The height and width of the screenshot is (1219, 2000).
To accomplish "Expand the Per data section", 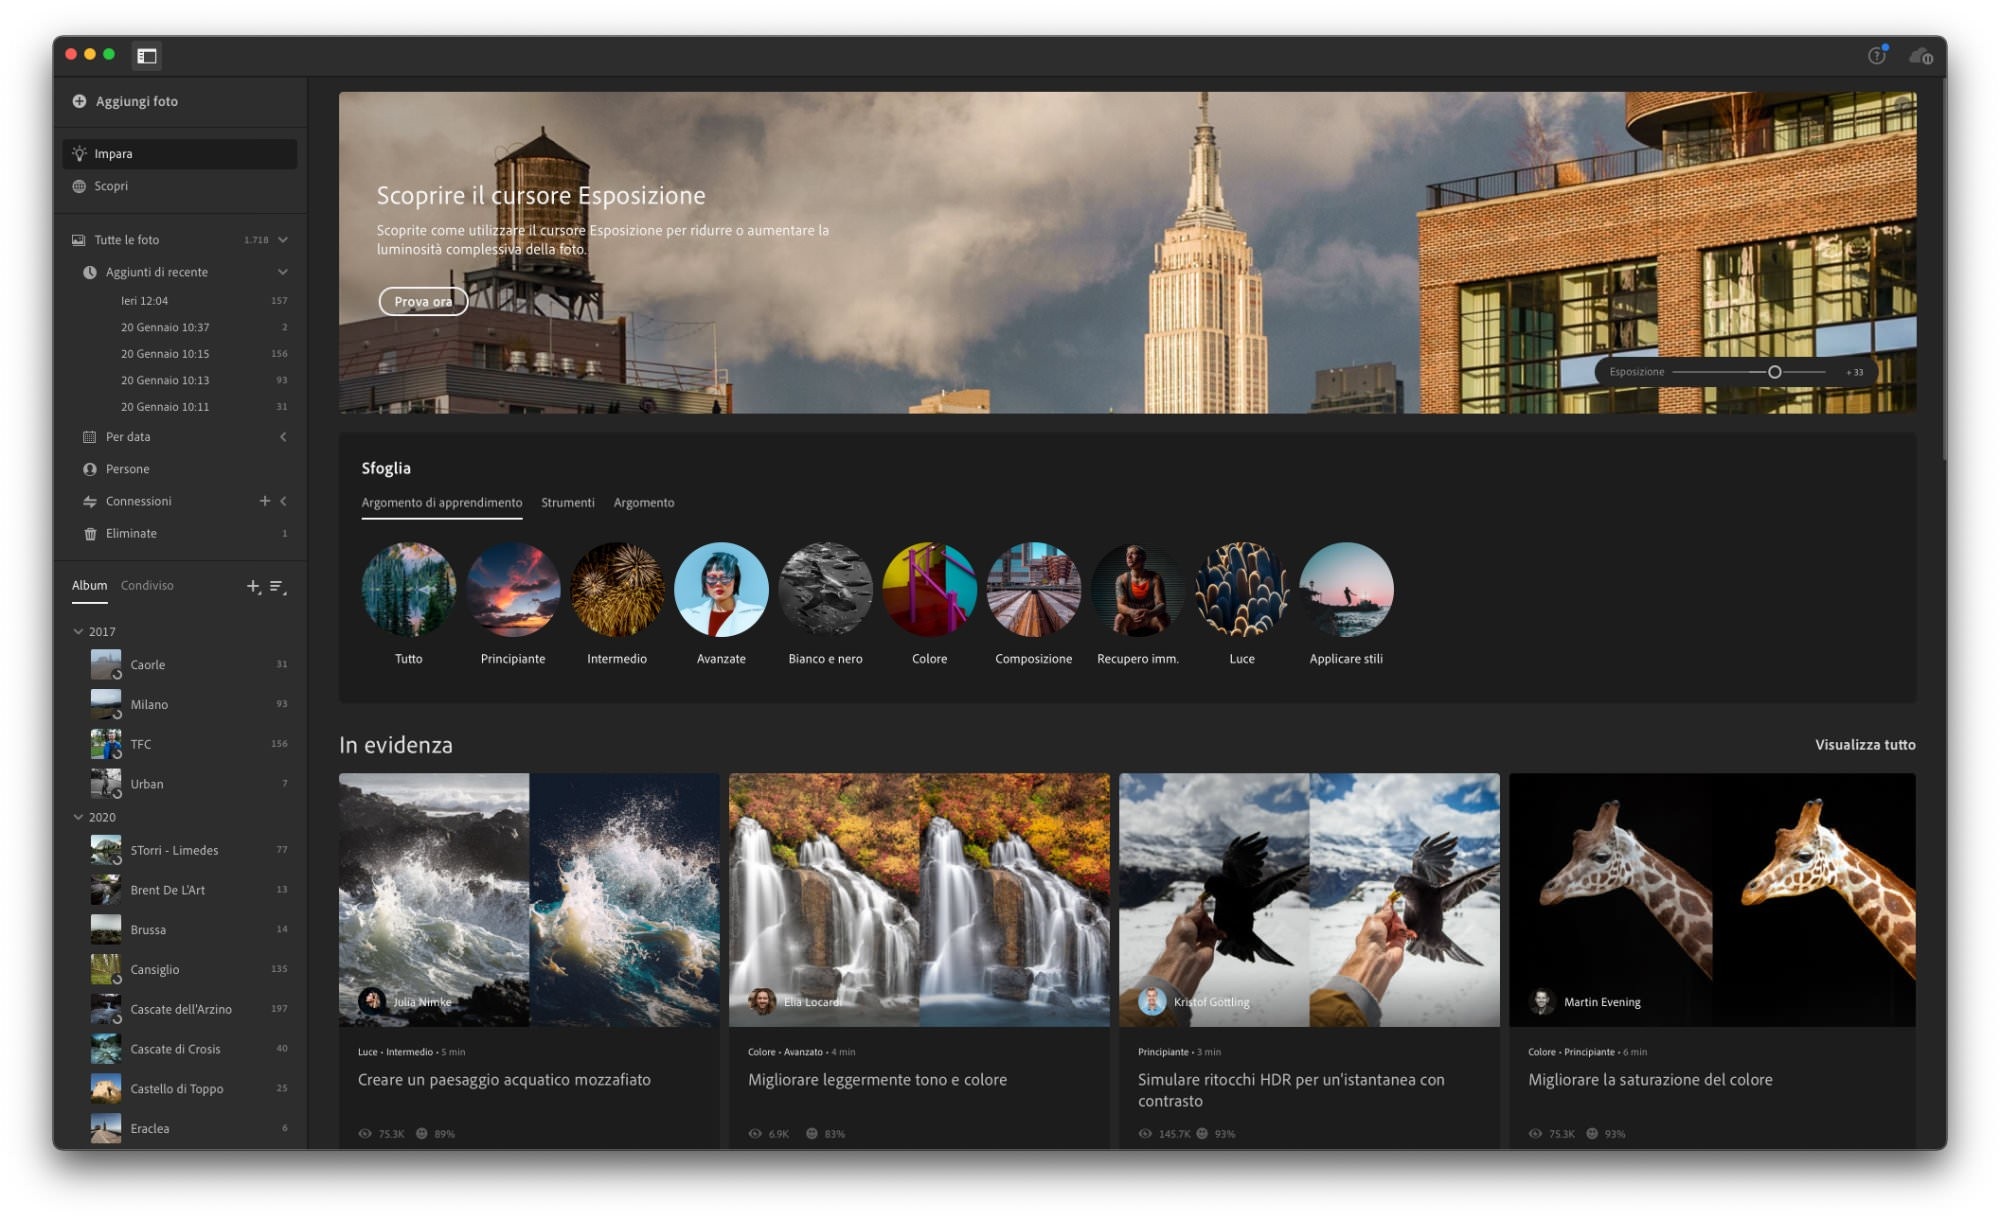I will click(283, 437).
